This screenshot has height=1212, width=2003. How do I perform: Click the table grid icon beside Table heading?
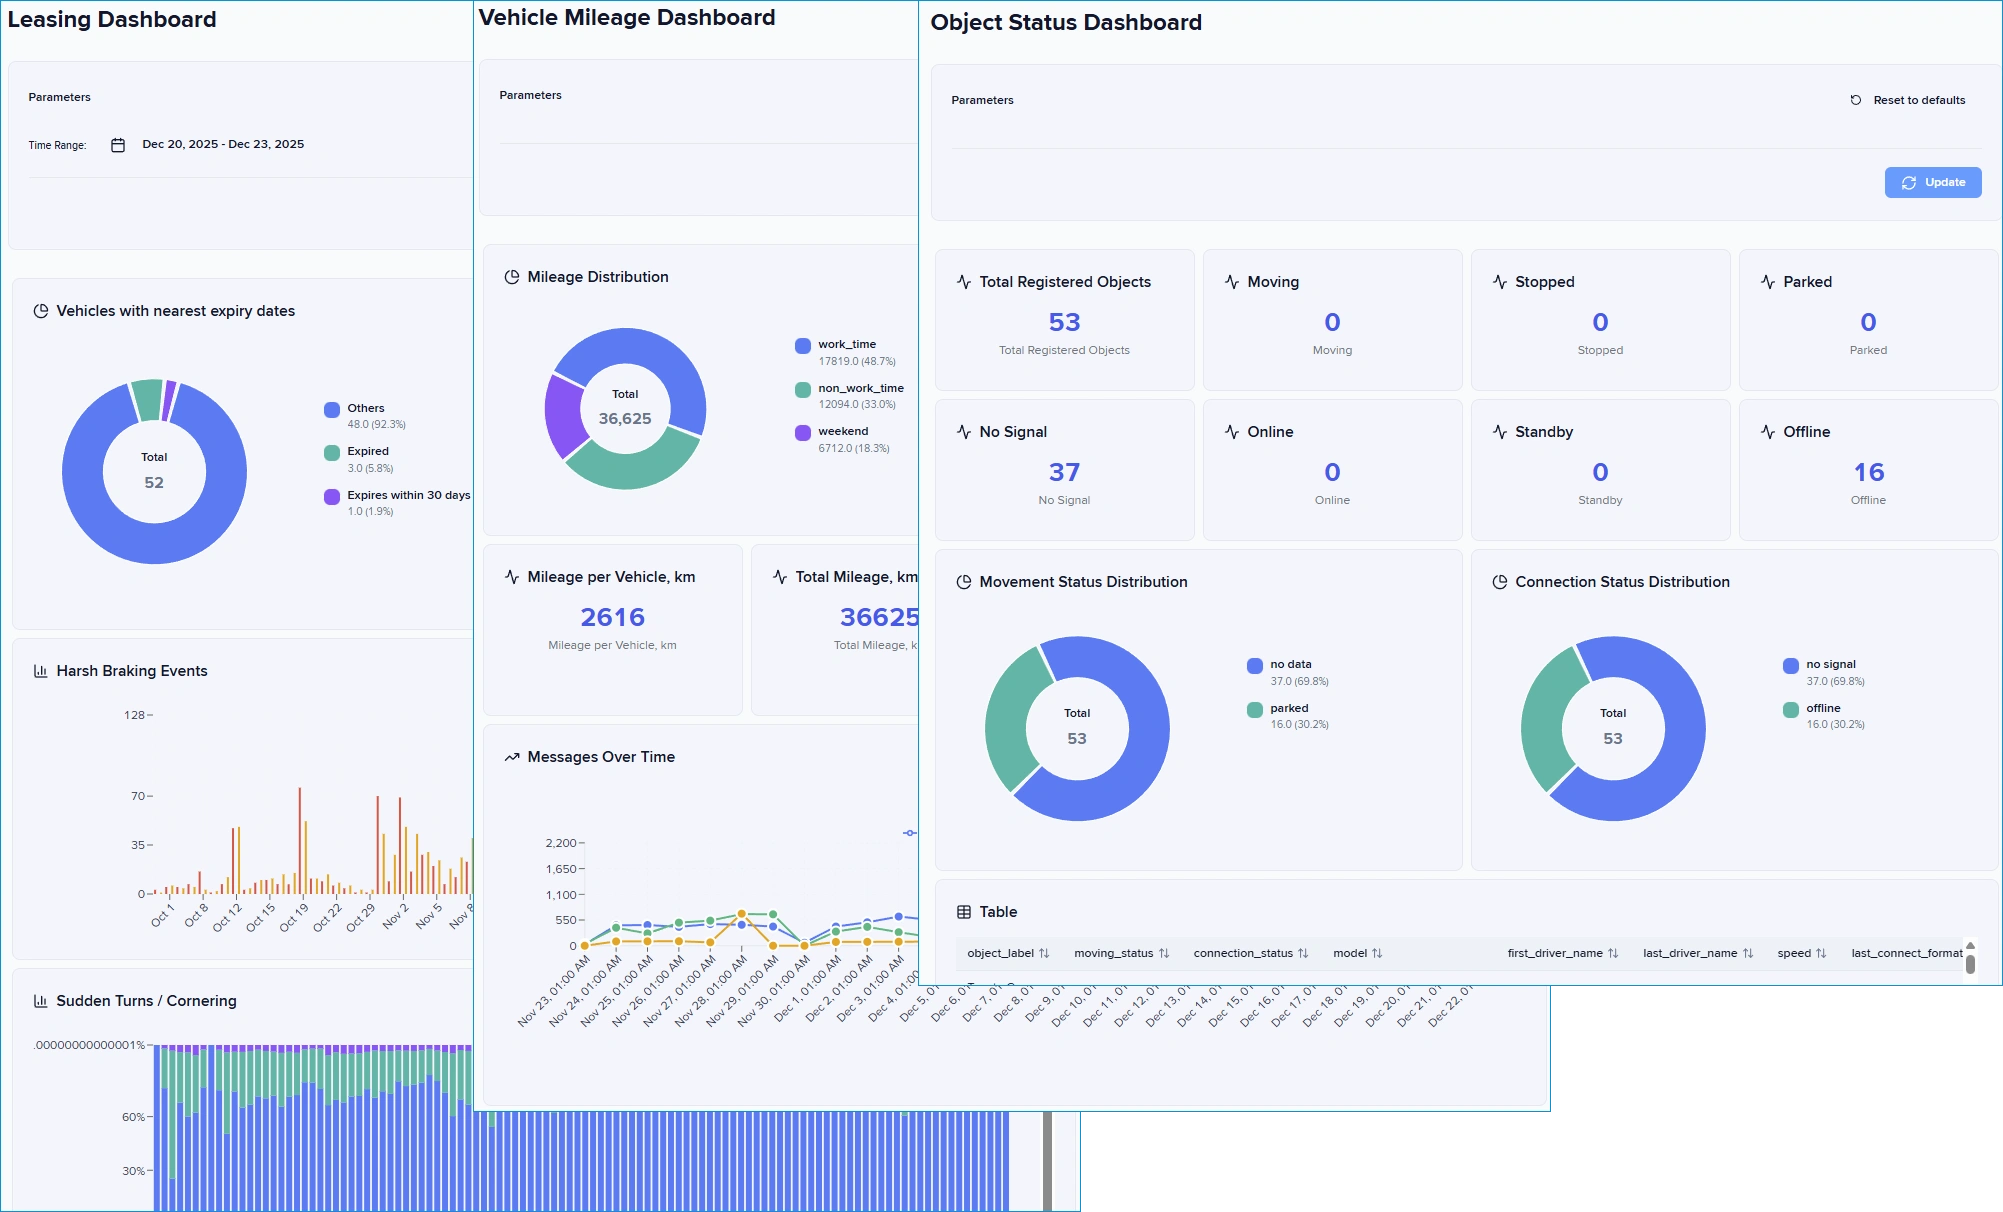coord(964,912)
